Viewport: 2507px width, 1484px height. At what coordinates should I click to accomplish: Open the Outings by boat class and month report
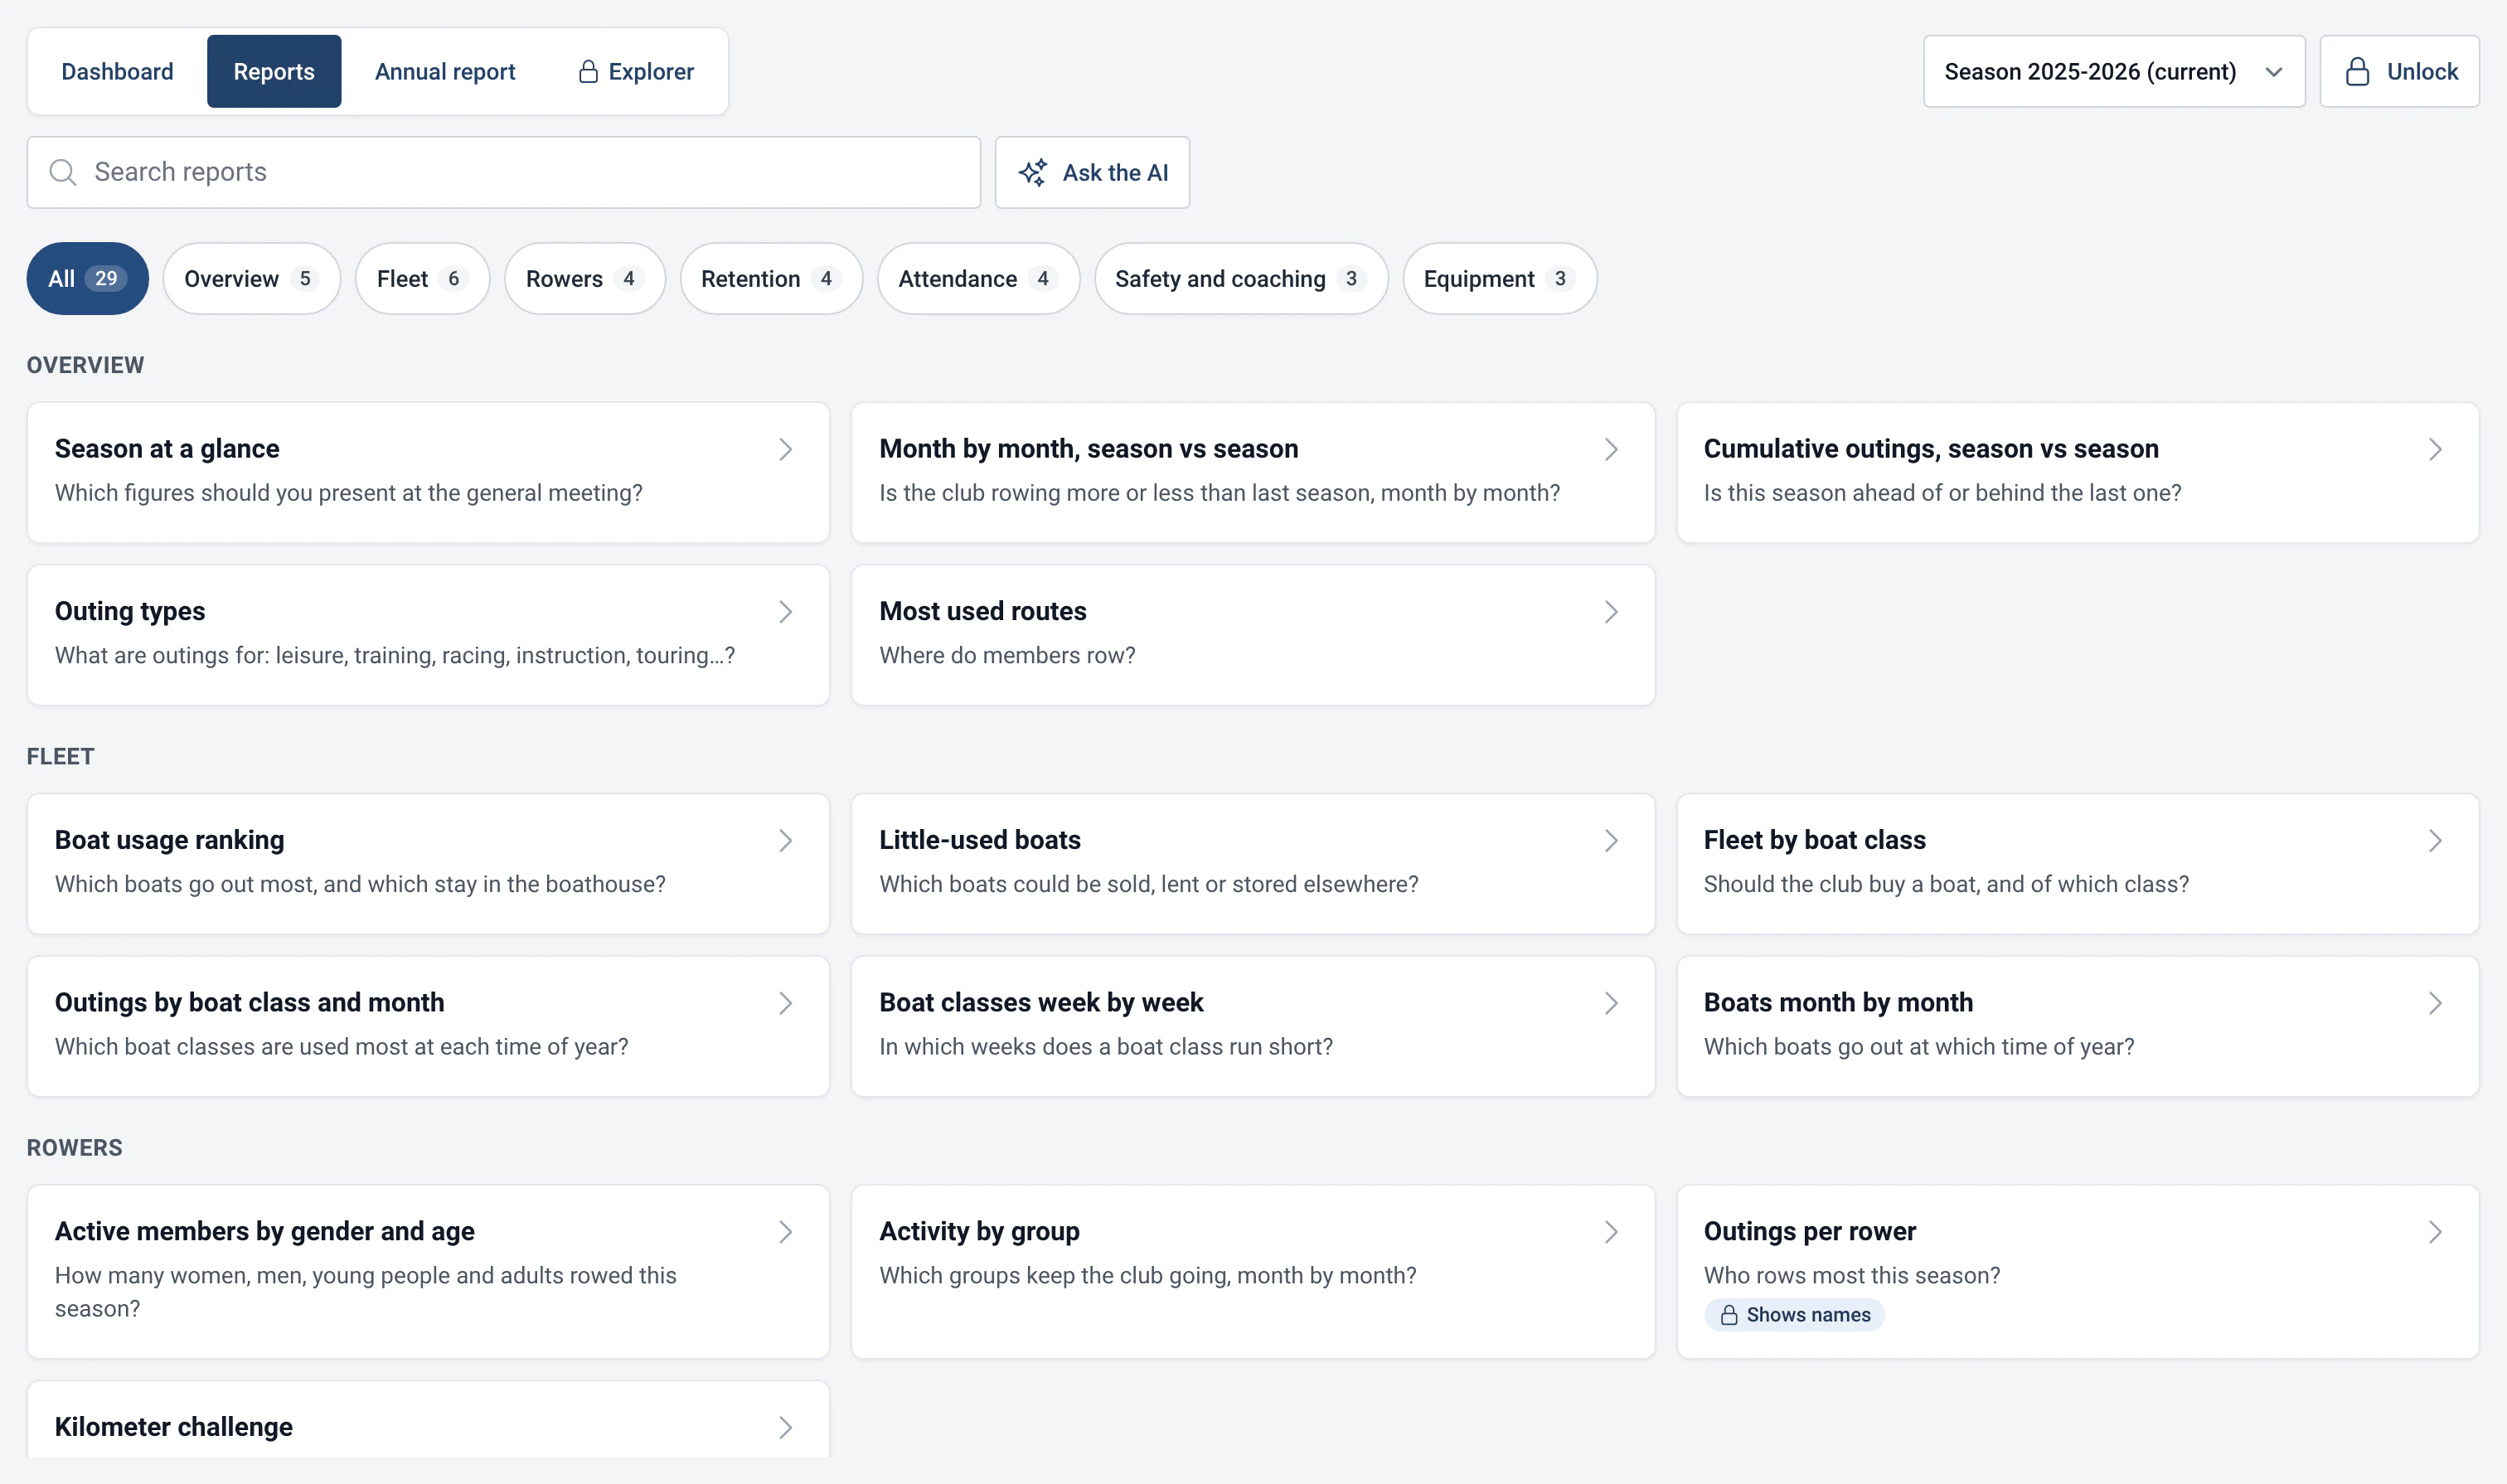[428, 1026]
